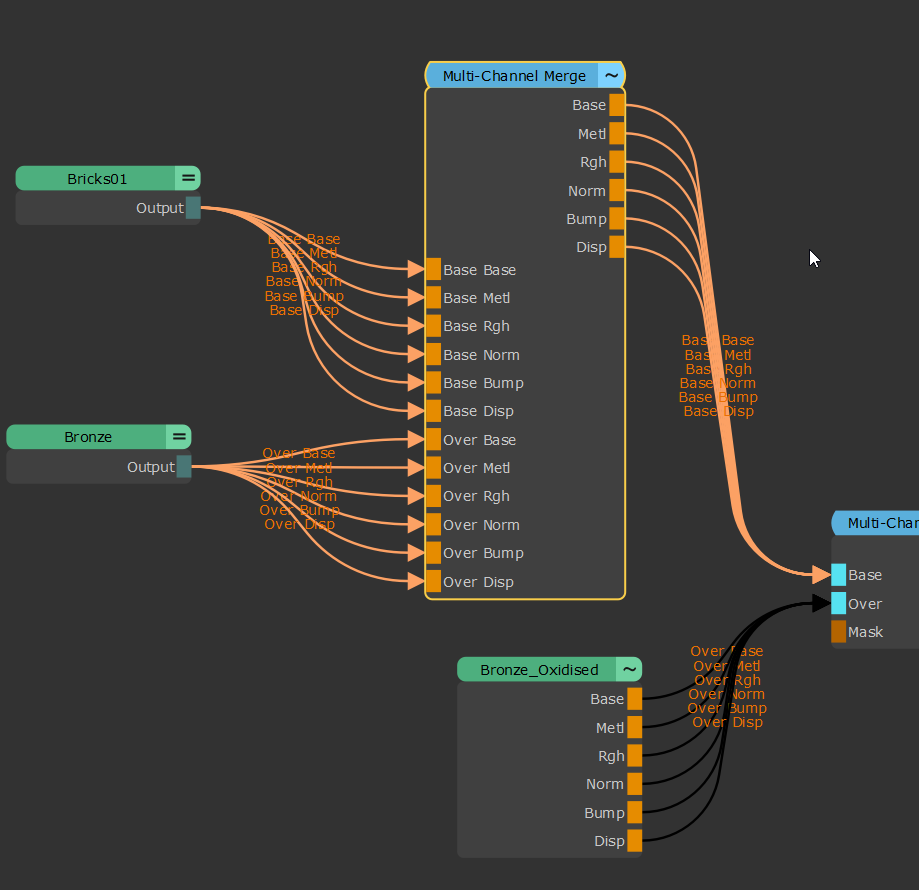This screenshot has width=919, height=890.
Task: Click the Base output port on Multi-Channel Merge
Action: [x=617, y=105]
